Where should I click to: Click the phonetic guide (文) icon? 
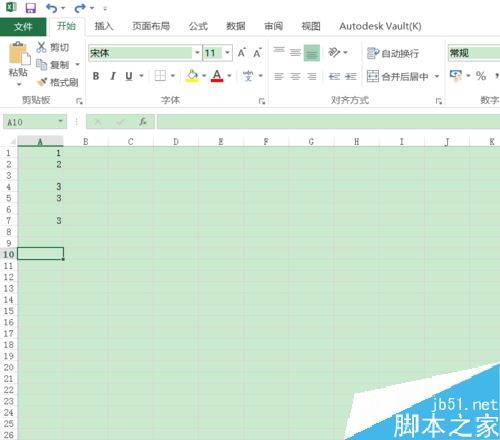pos(248,76)
